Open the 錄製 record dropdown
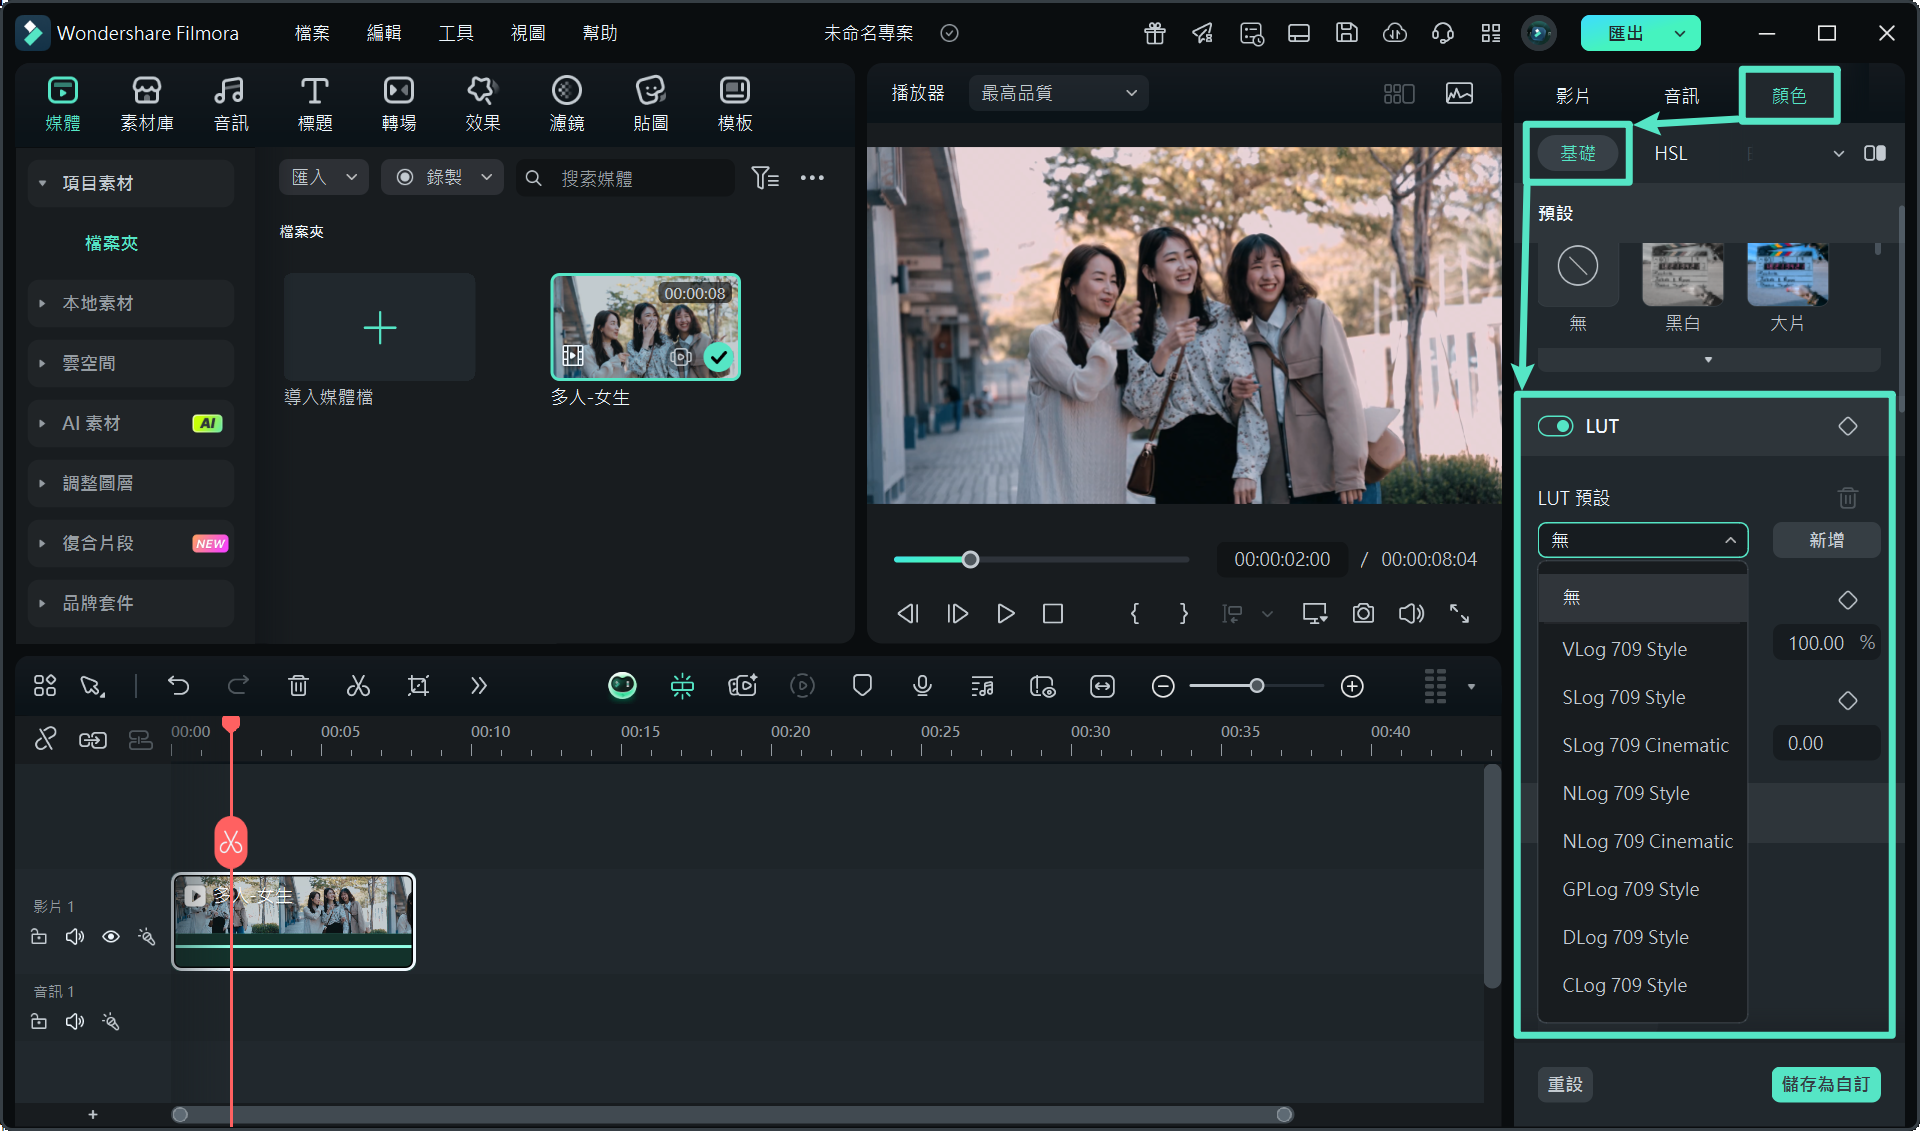 [443, 177]
